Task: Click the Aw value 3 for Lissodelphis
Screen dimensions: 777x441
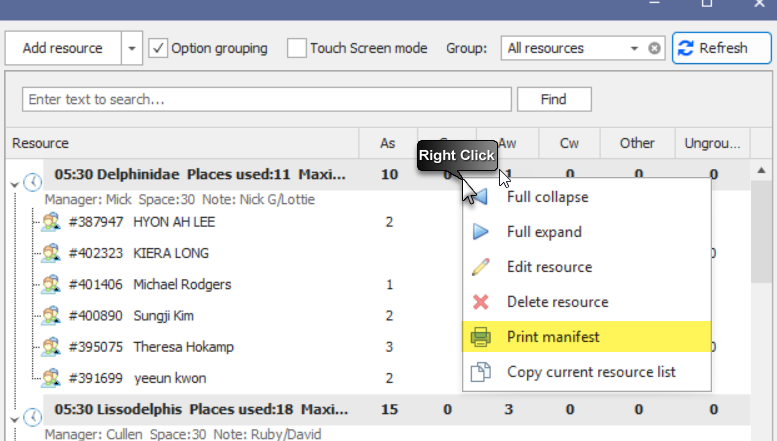Action: pos(509,409)
